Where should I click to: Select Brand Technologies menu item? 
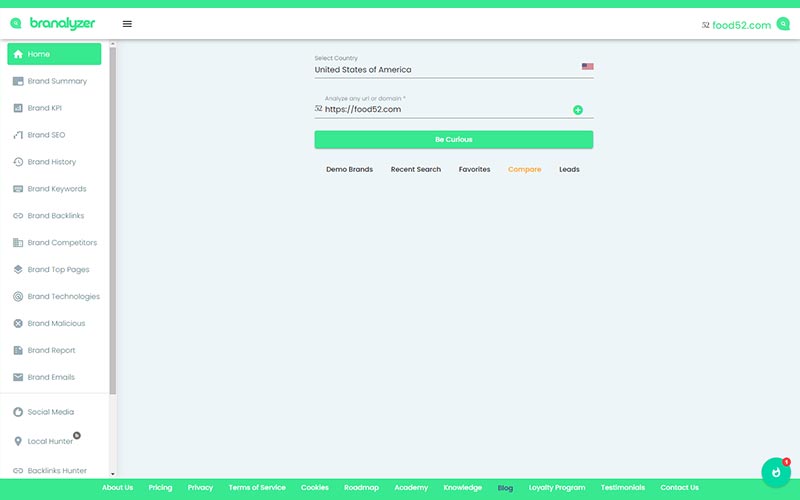click(54, 296)
